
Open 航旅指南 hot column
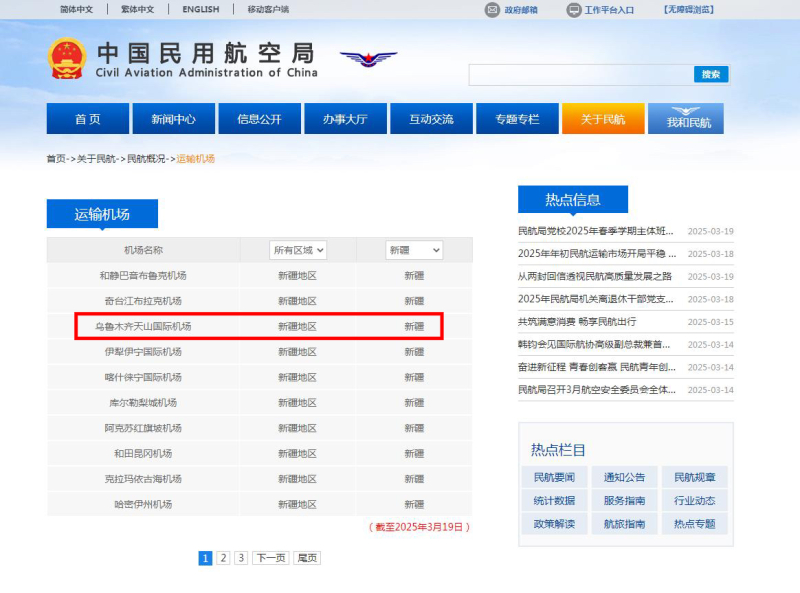pyautogui.click(x=624, y=524)
